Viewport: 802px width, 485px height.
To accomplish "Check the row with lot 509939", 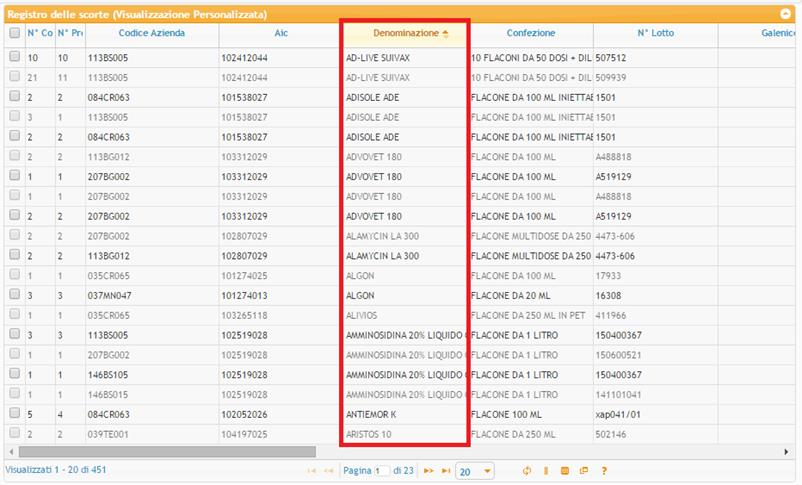I will click(14, 76).
